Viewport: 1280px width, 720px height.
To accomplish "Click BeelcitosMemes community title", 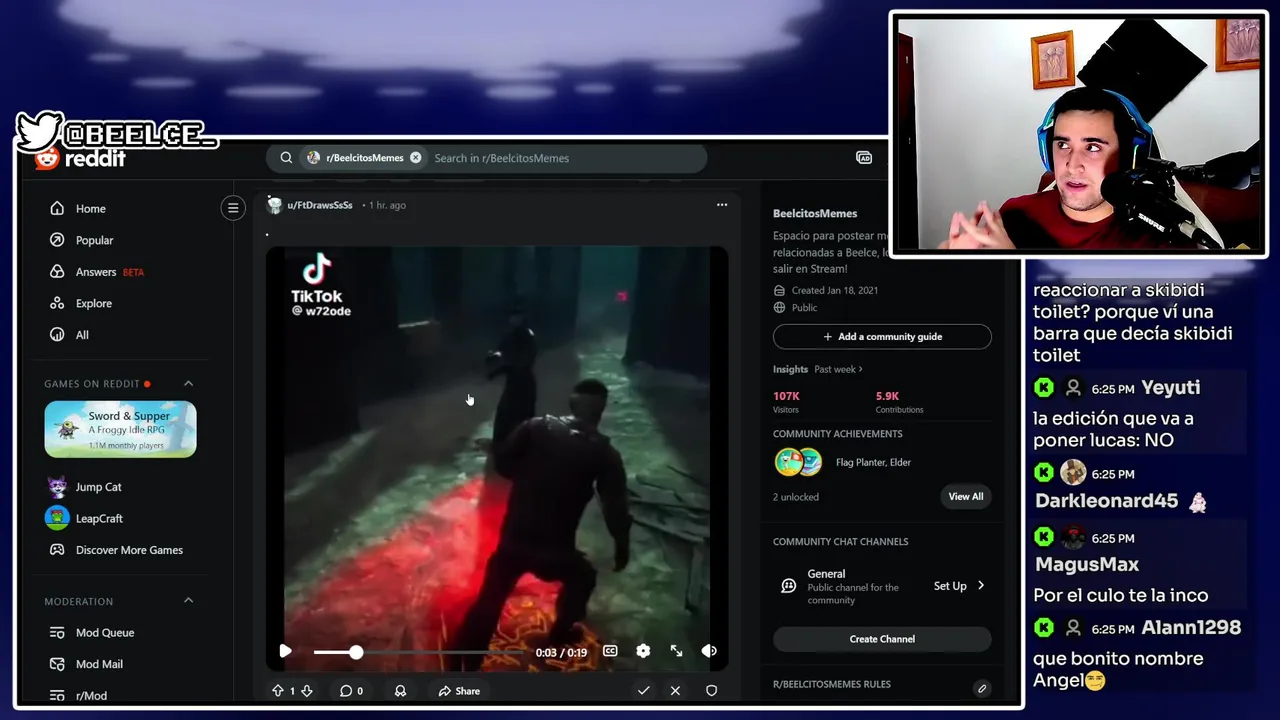I will [x=815, y=214].
